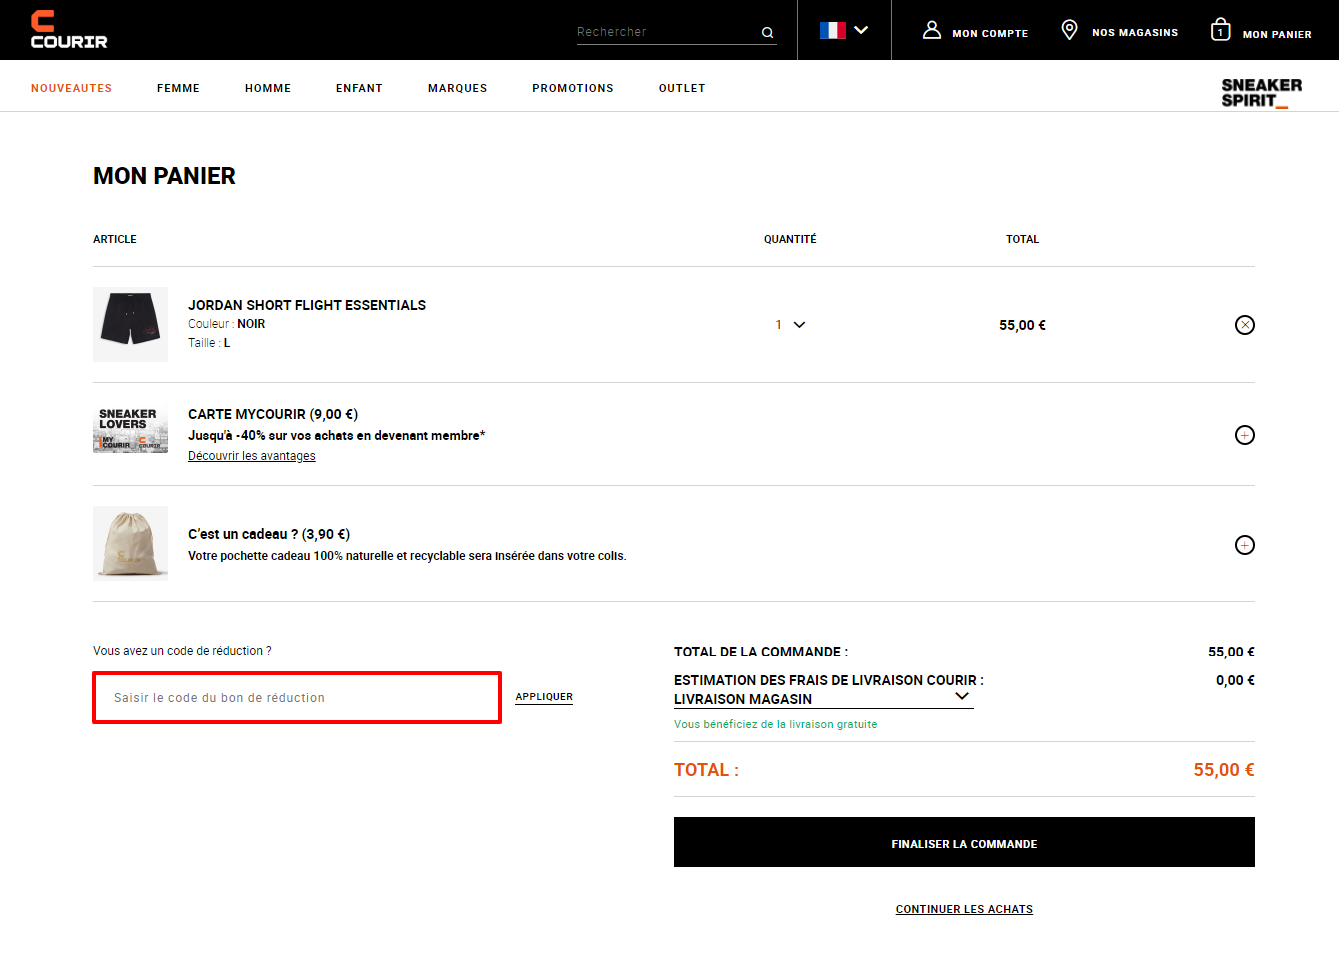Apply the discount code with Appliquer

544,697
